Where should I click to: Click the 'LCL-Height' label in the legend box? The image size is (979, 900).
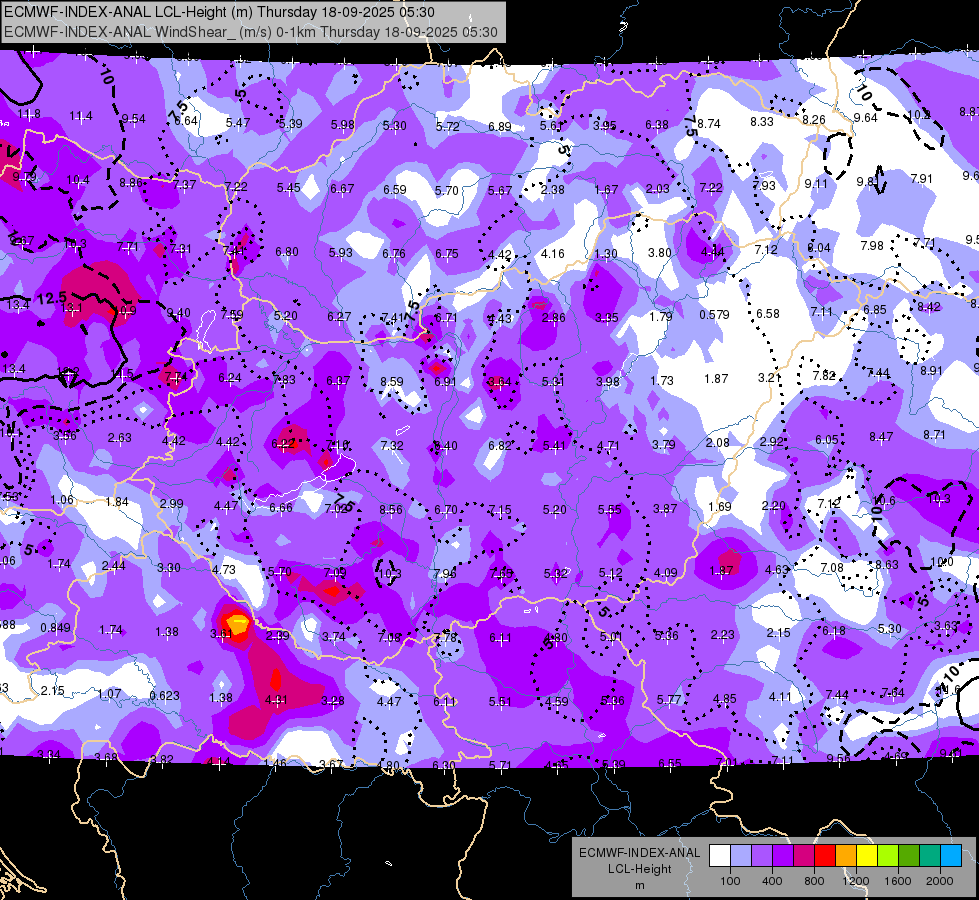pos(639,869)
